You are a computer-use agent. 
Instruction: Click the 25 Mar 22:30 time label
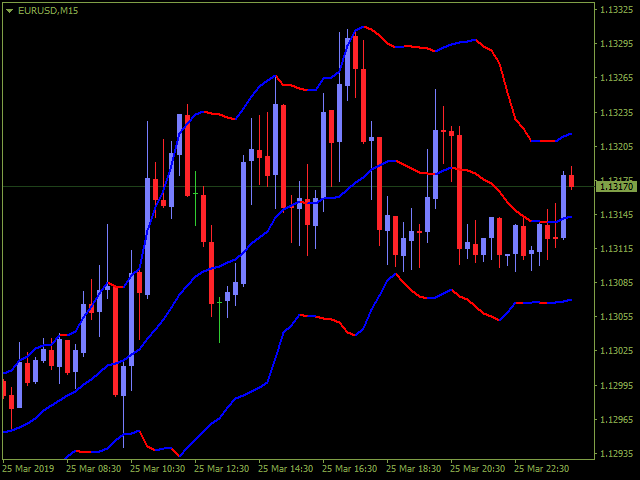coord(542,469)
